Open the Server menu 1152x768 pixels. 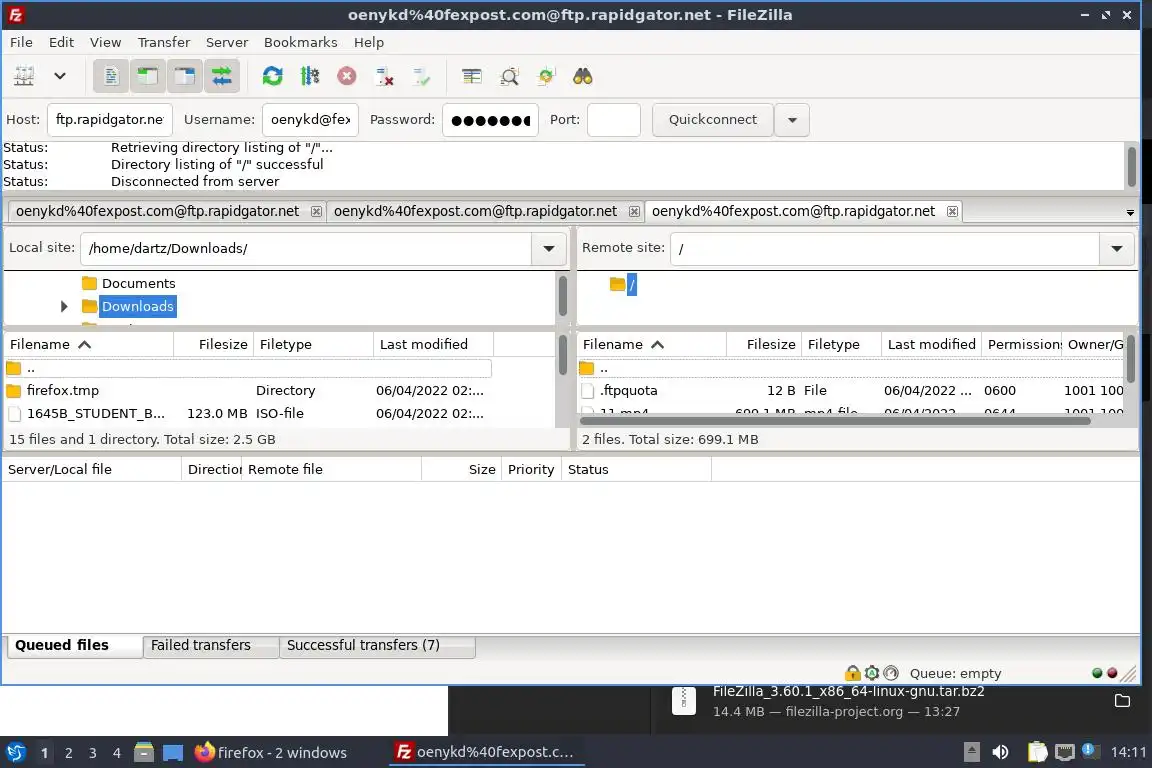pos(227,43)
